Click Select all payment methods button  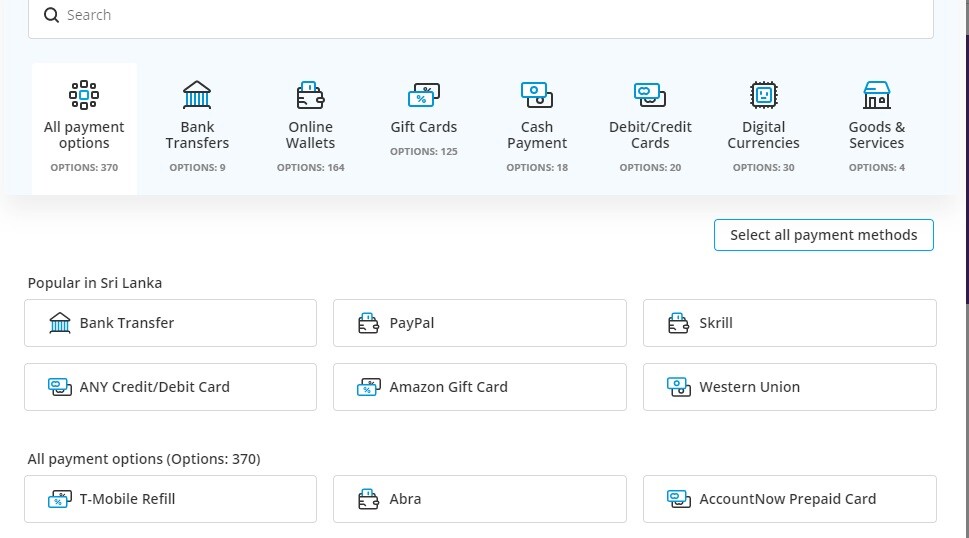pyautogui.click(x=824, y=235)
